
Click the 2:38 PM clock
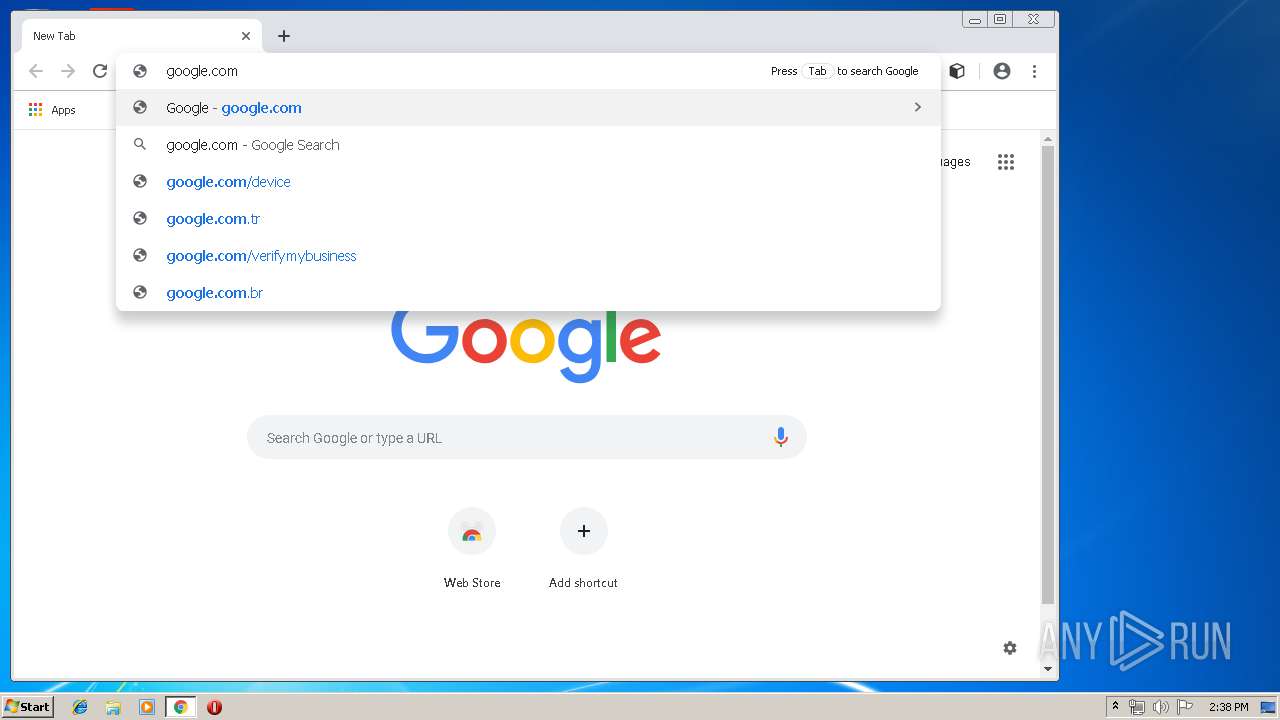(1228, 707)
